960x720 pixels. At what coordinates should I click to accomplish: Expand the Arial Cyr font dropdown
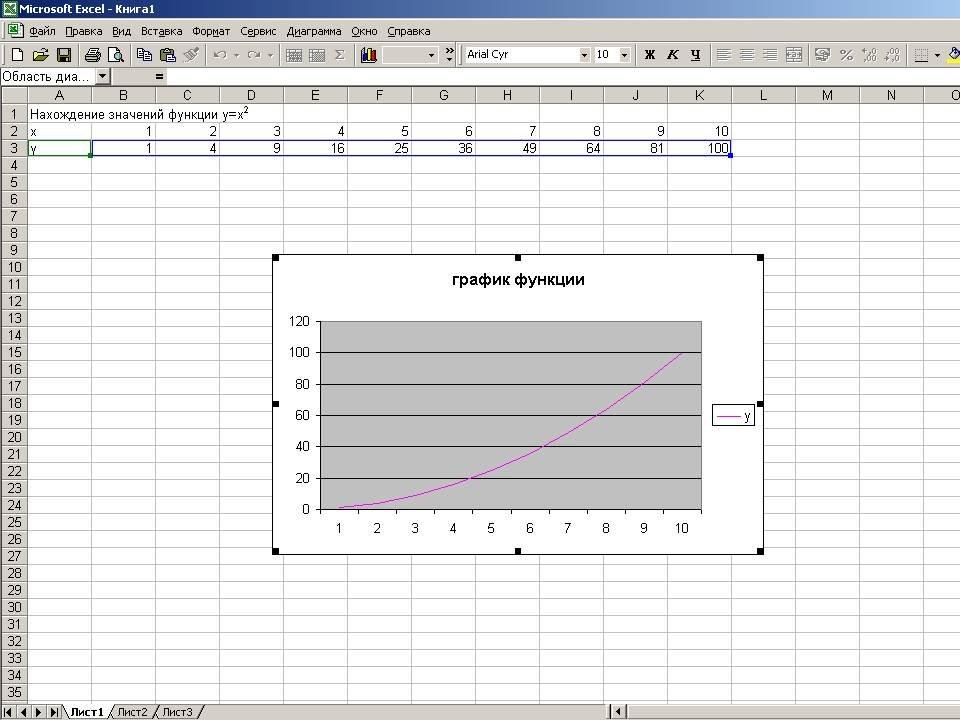tap(584, 55)
